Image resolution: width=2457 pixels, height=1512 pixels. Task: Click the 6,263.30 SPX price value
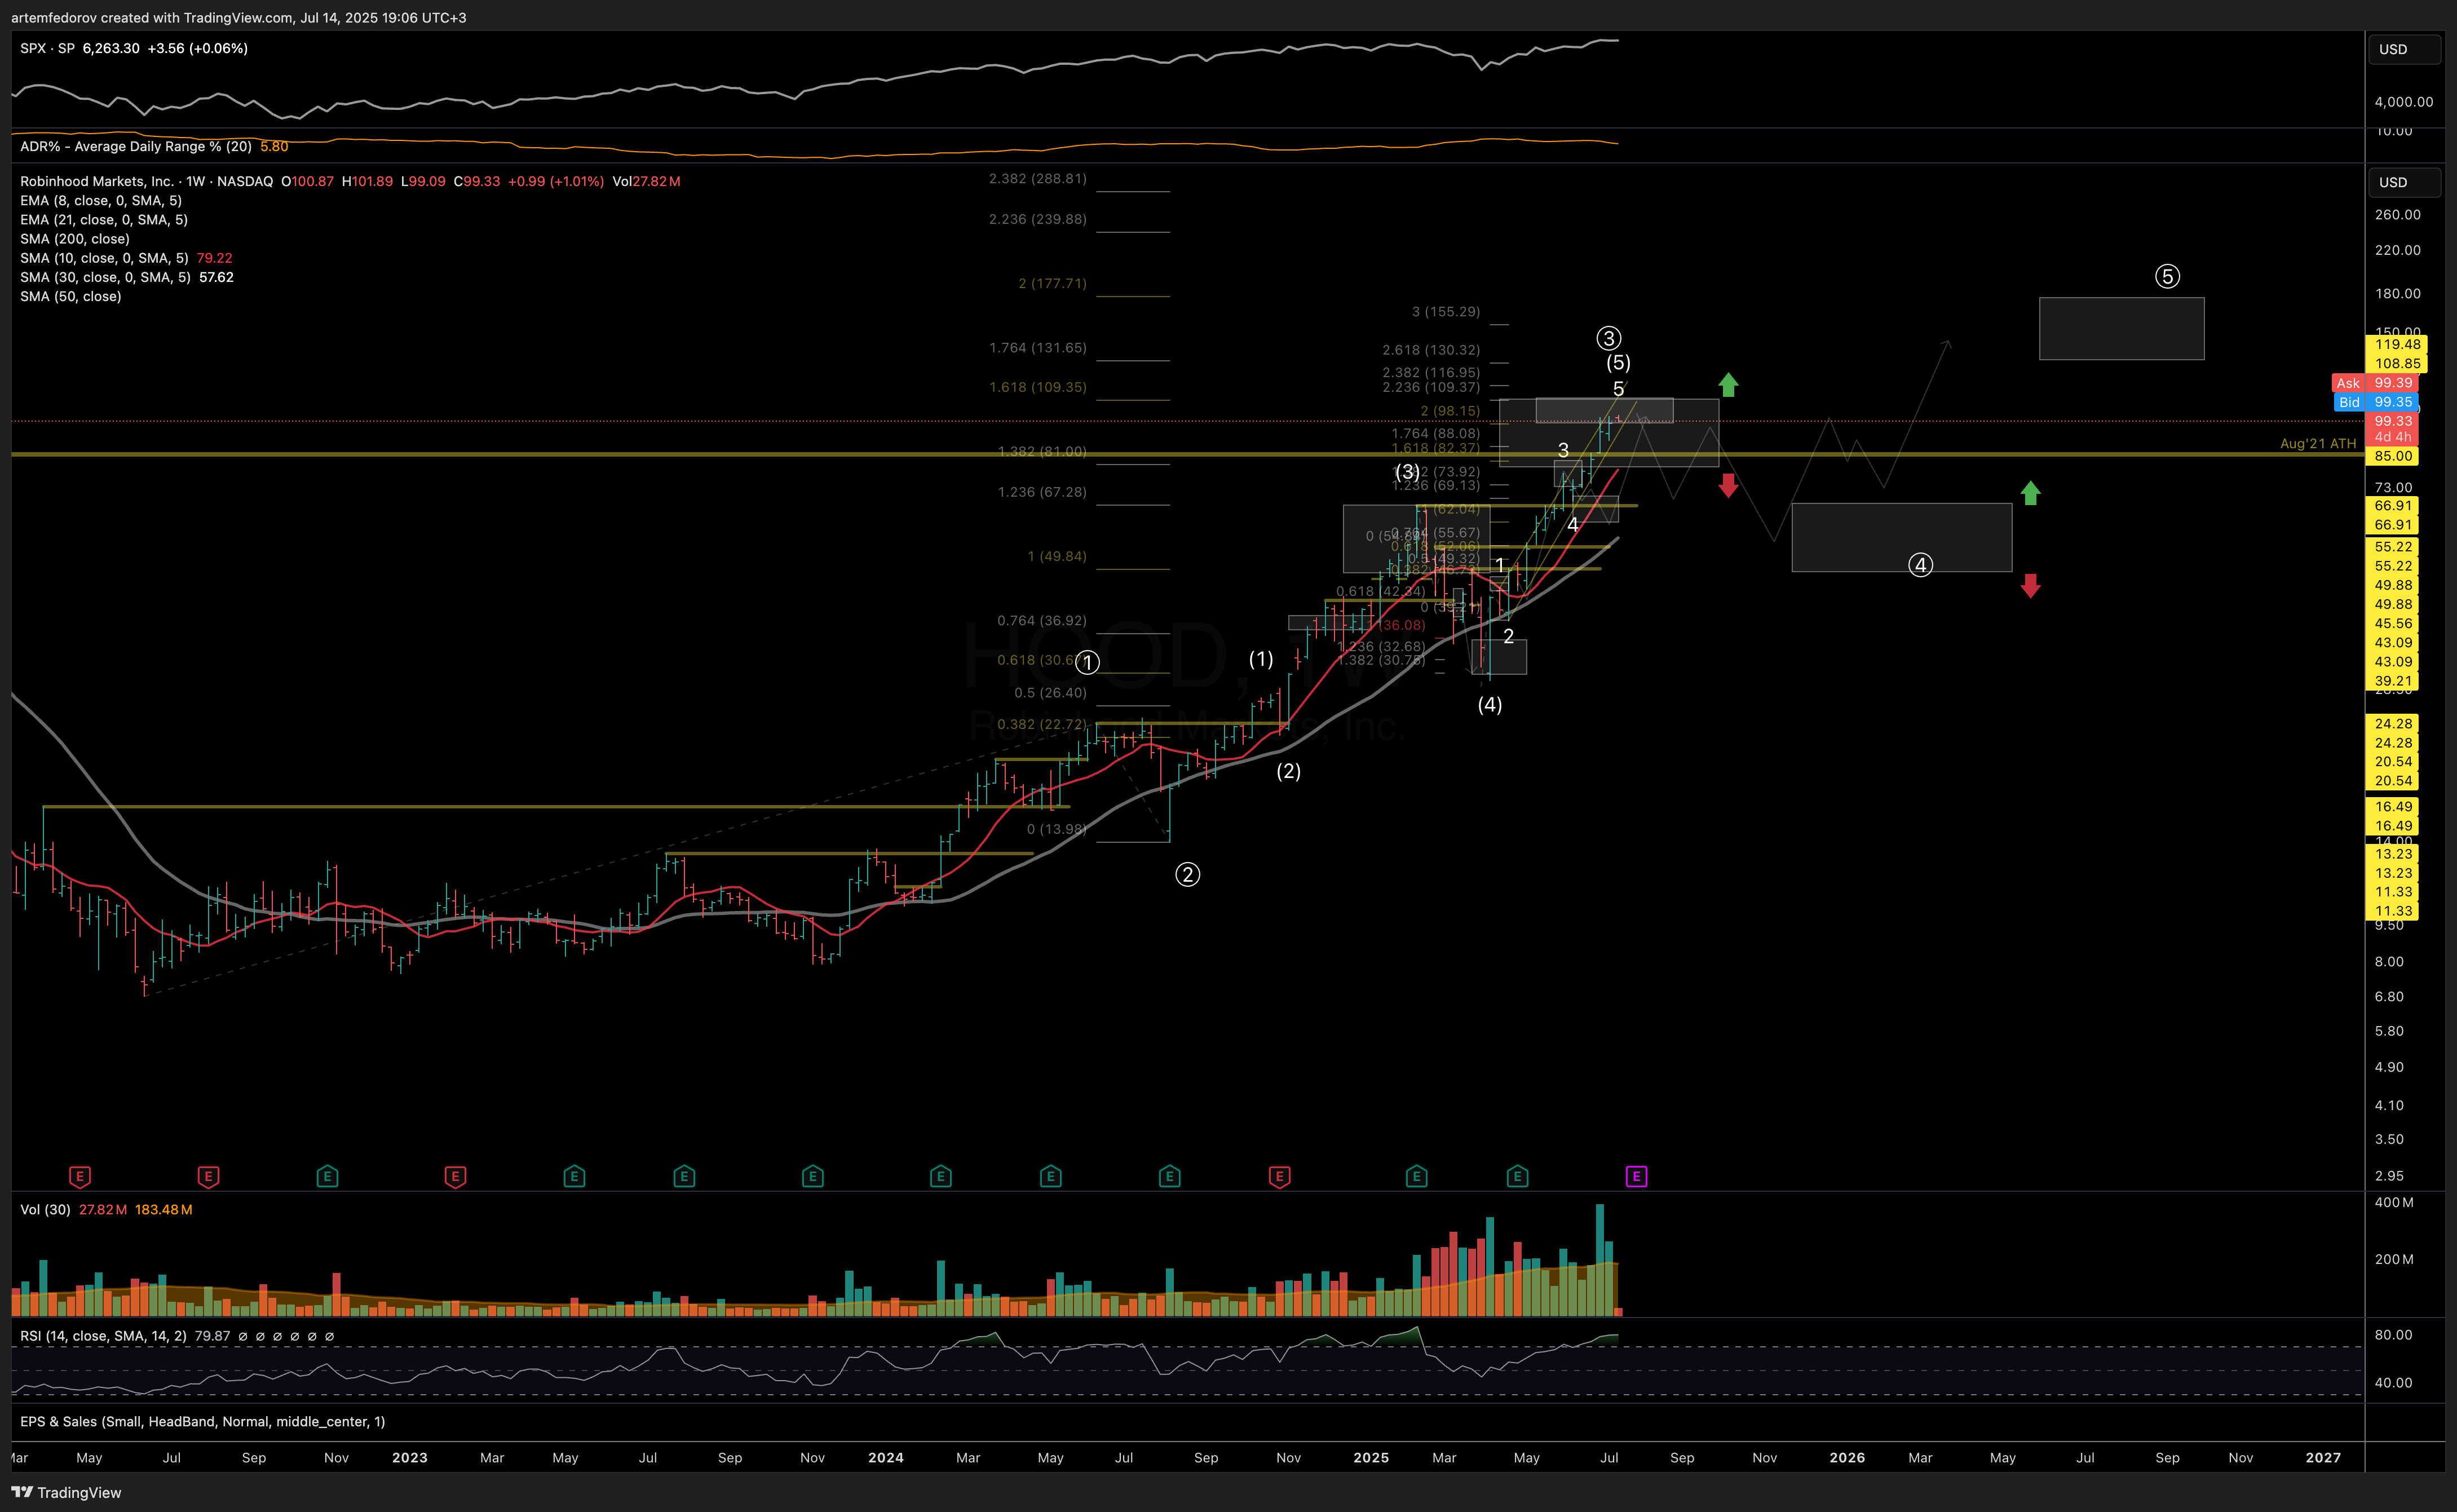tap(111, 48)
